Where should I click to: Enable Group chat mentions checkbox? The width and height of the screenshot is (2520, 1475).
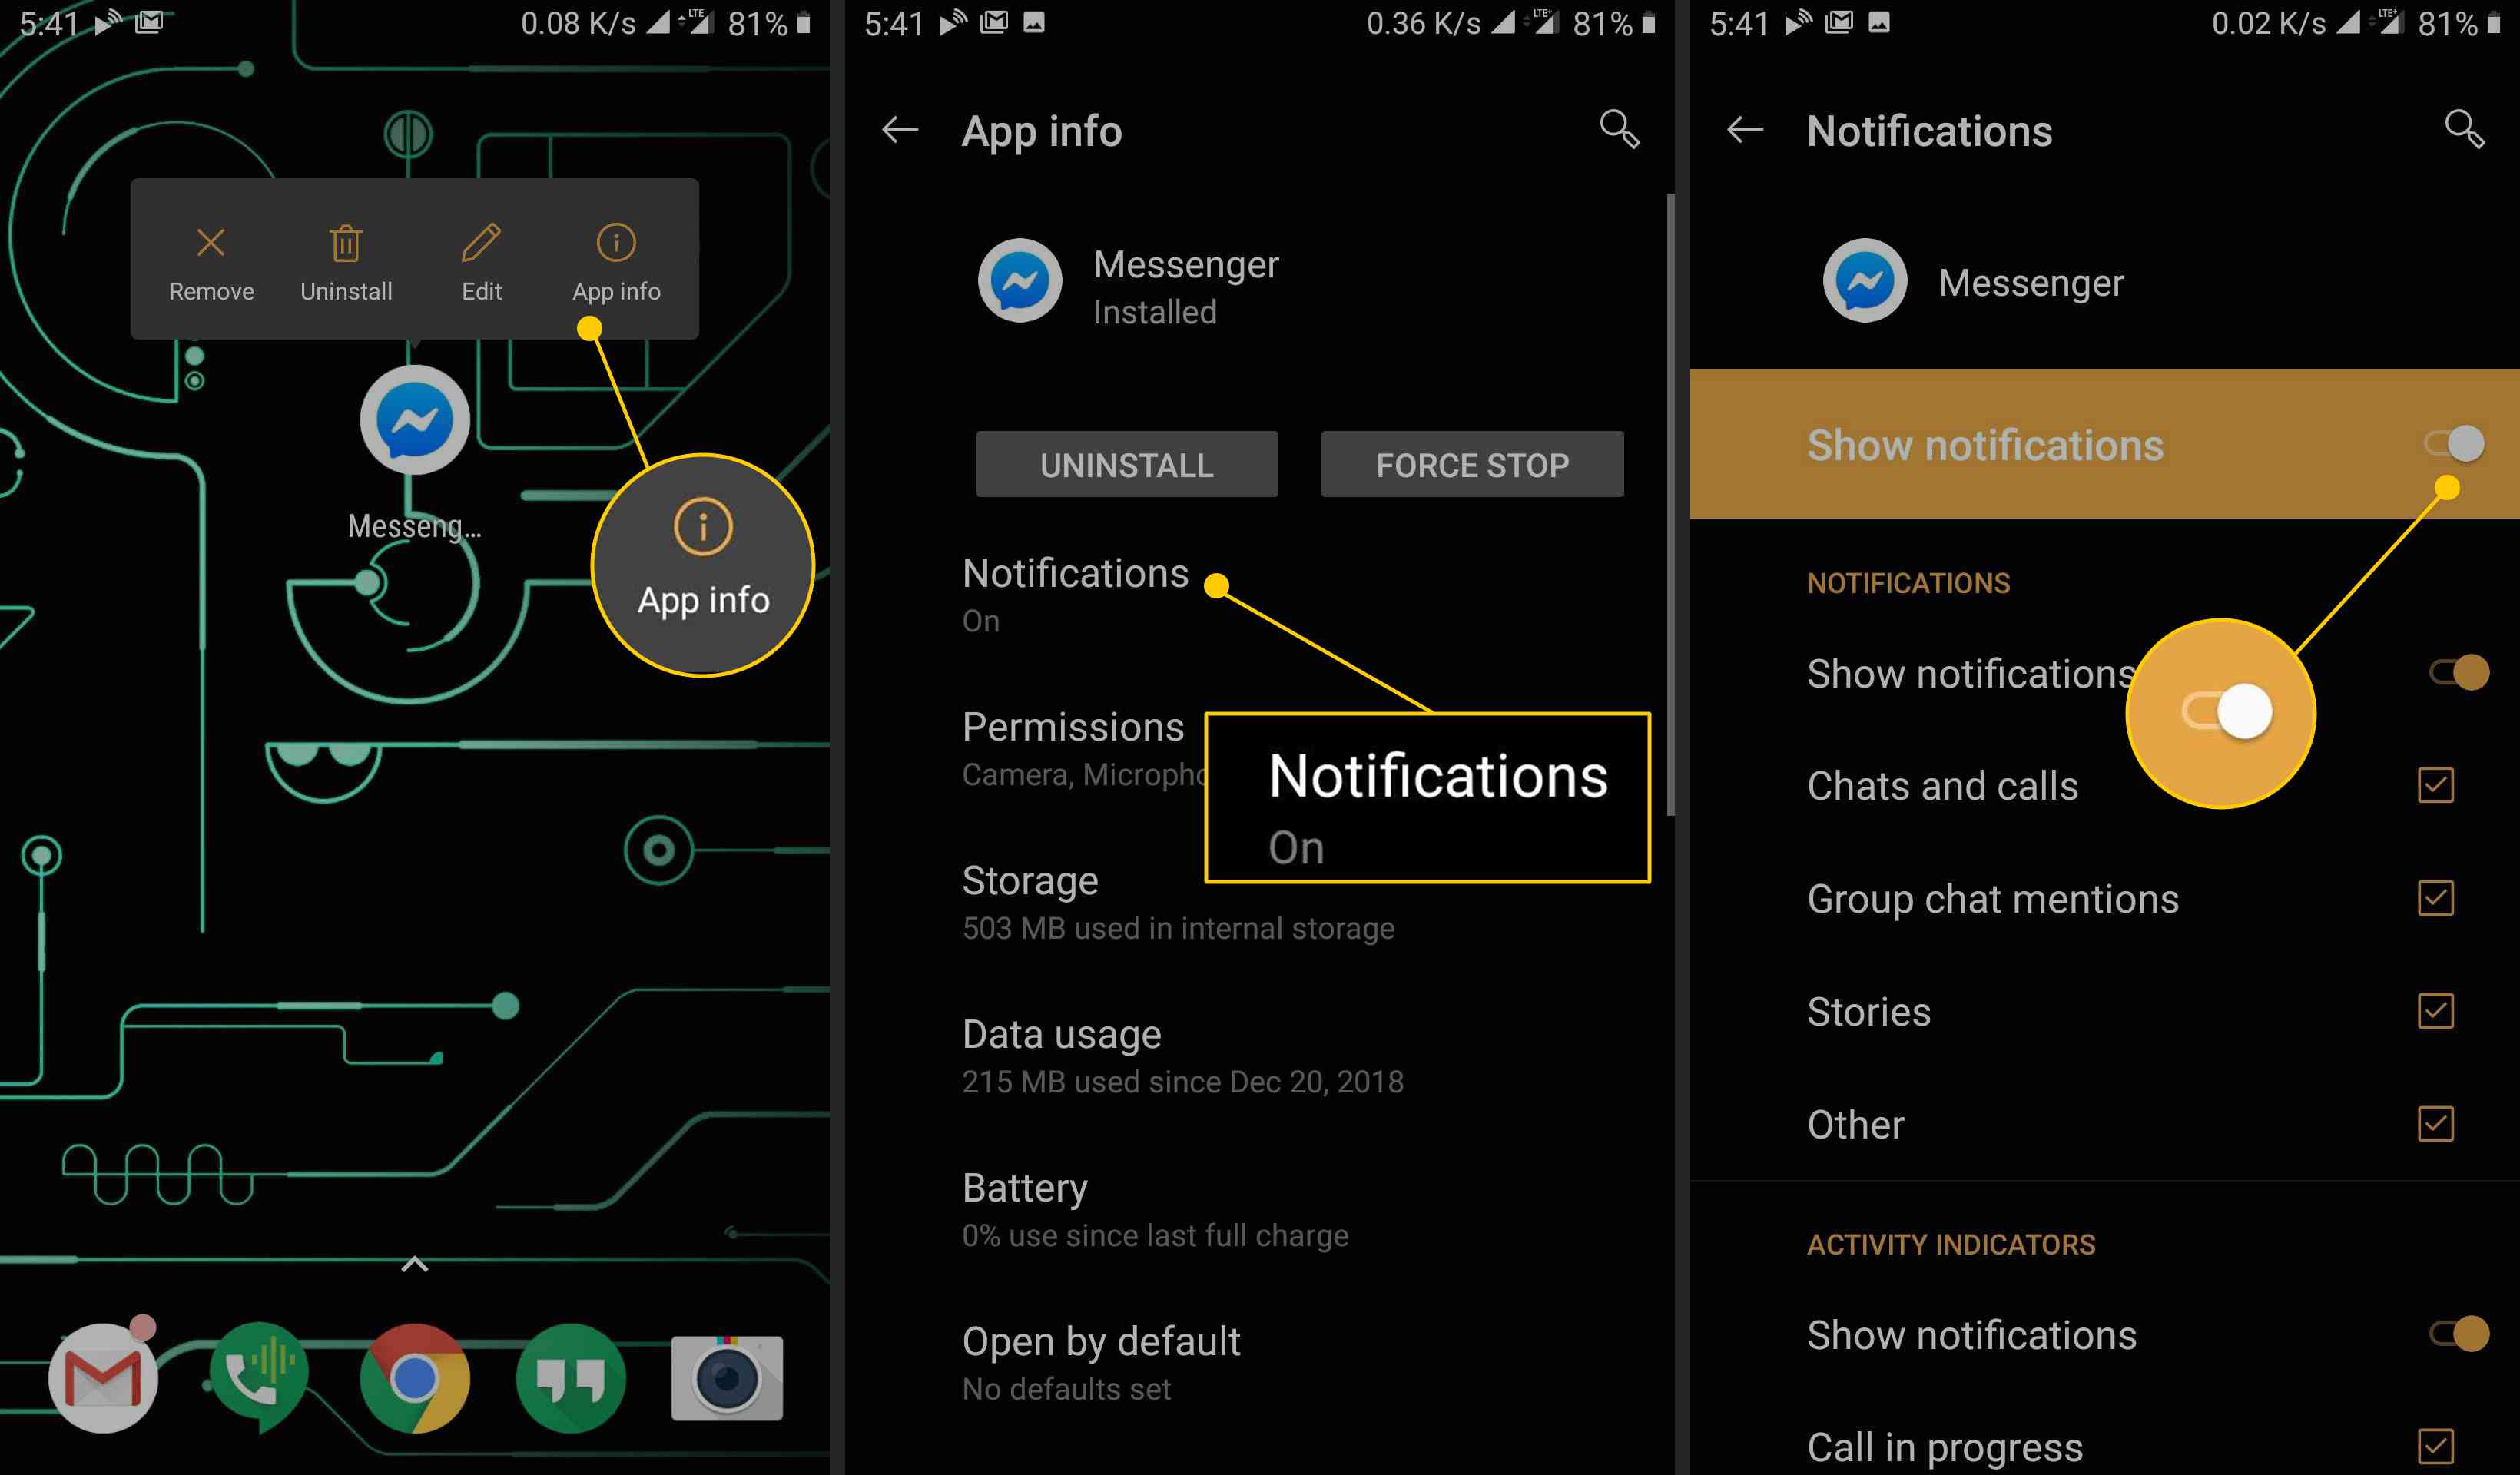2439,897
